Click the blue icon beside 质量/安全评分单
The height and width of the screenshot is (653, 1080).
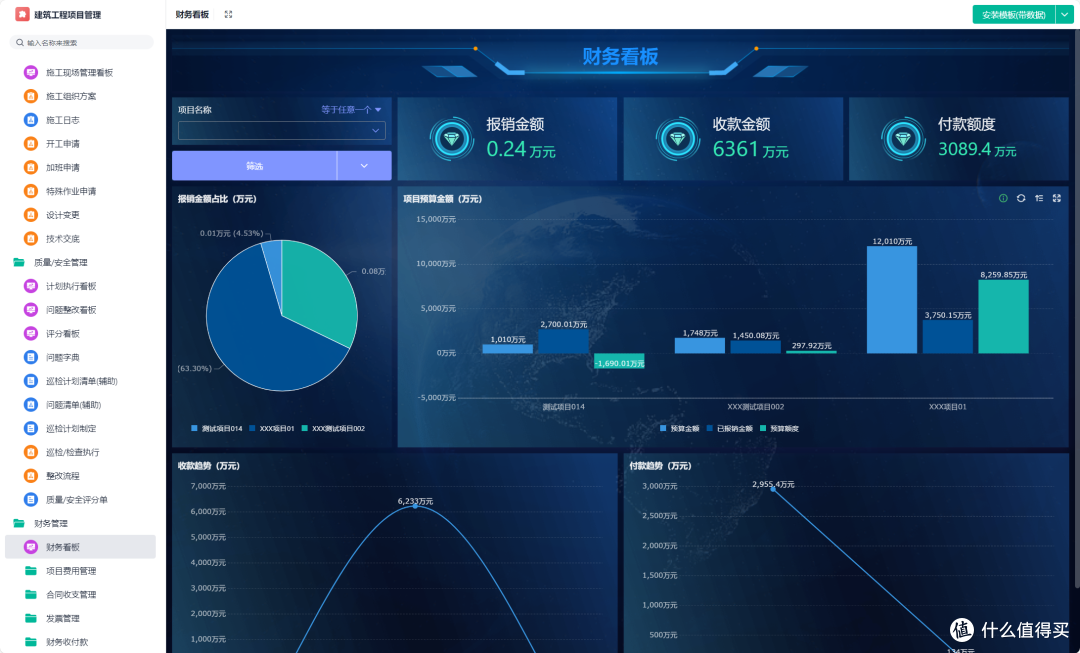click(30, 499)
